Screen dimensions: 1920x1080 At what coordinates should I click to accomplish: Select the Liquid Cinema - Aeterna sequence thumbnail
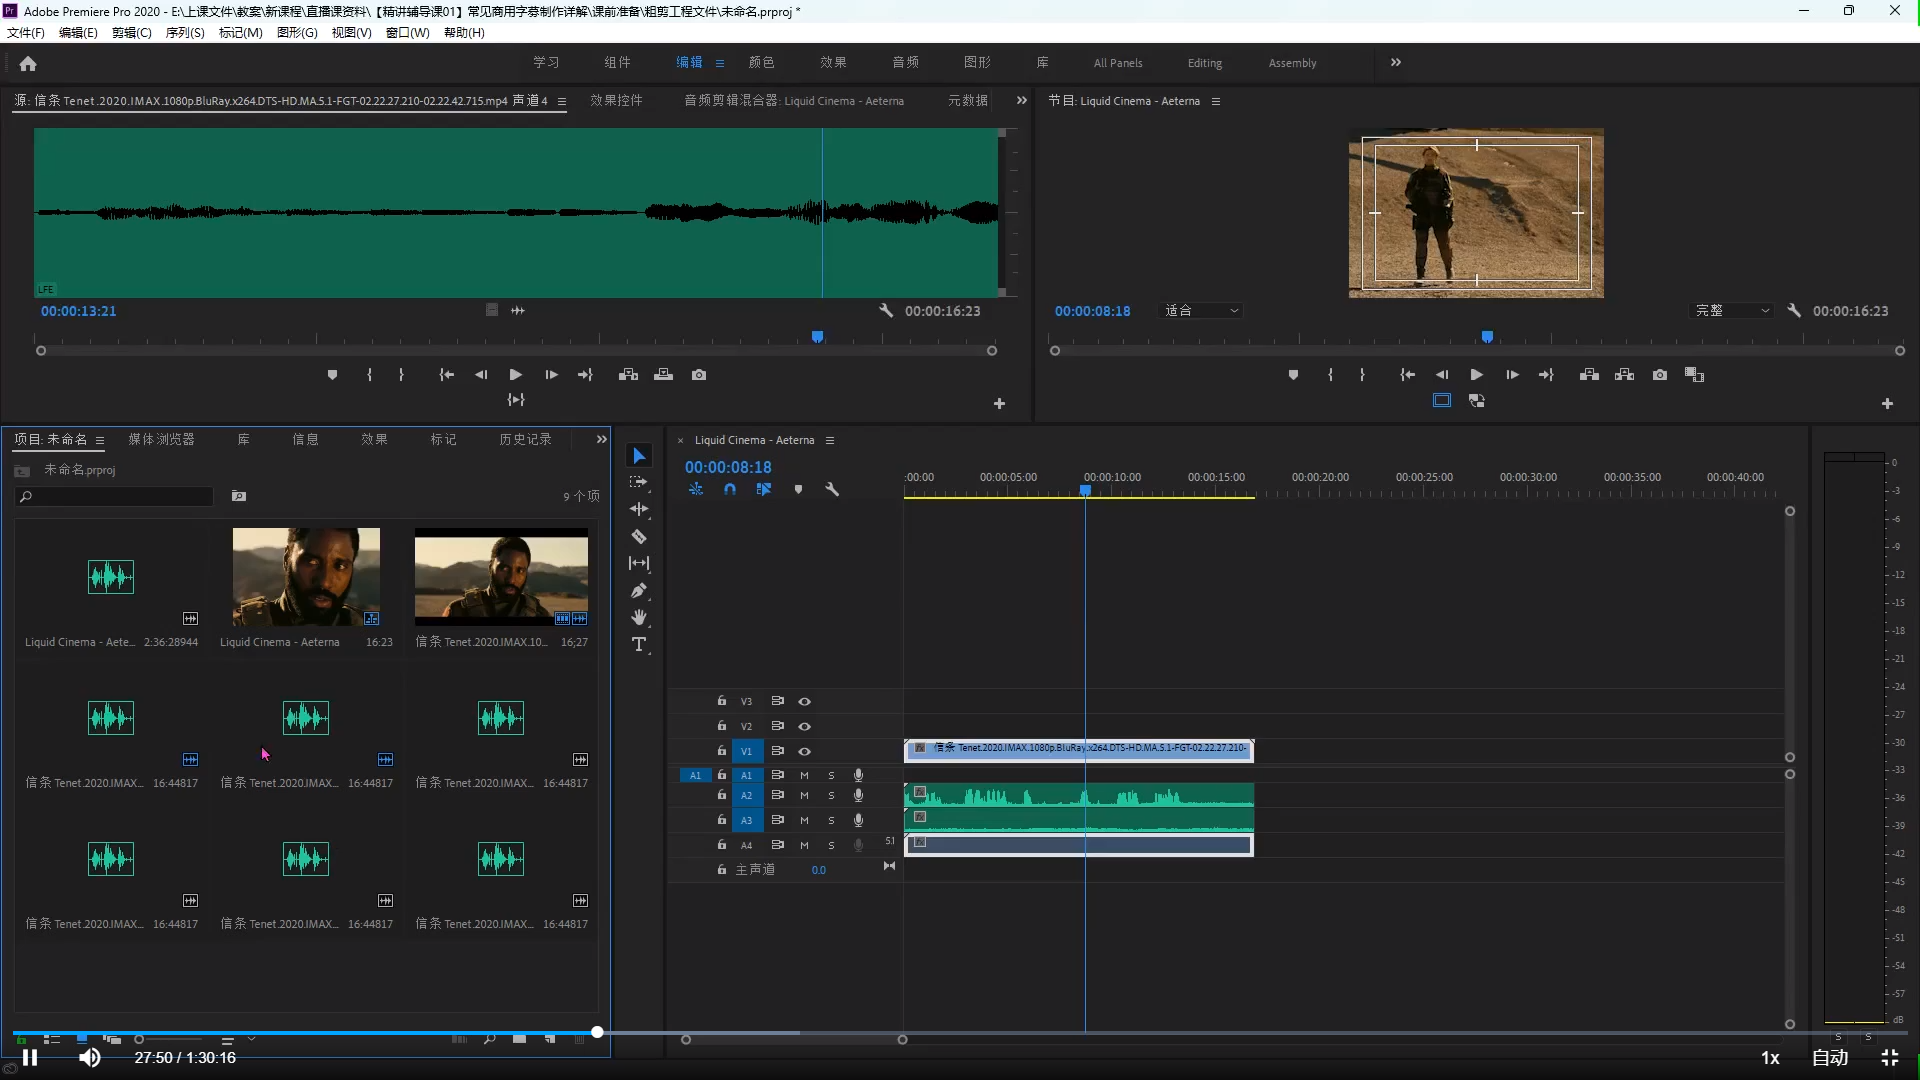click(x=306, y=577)
